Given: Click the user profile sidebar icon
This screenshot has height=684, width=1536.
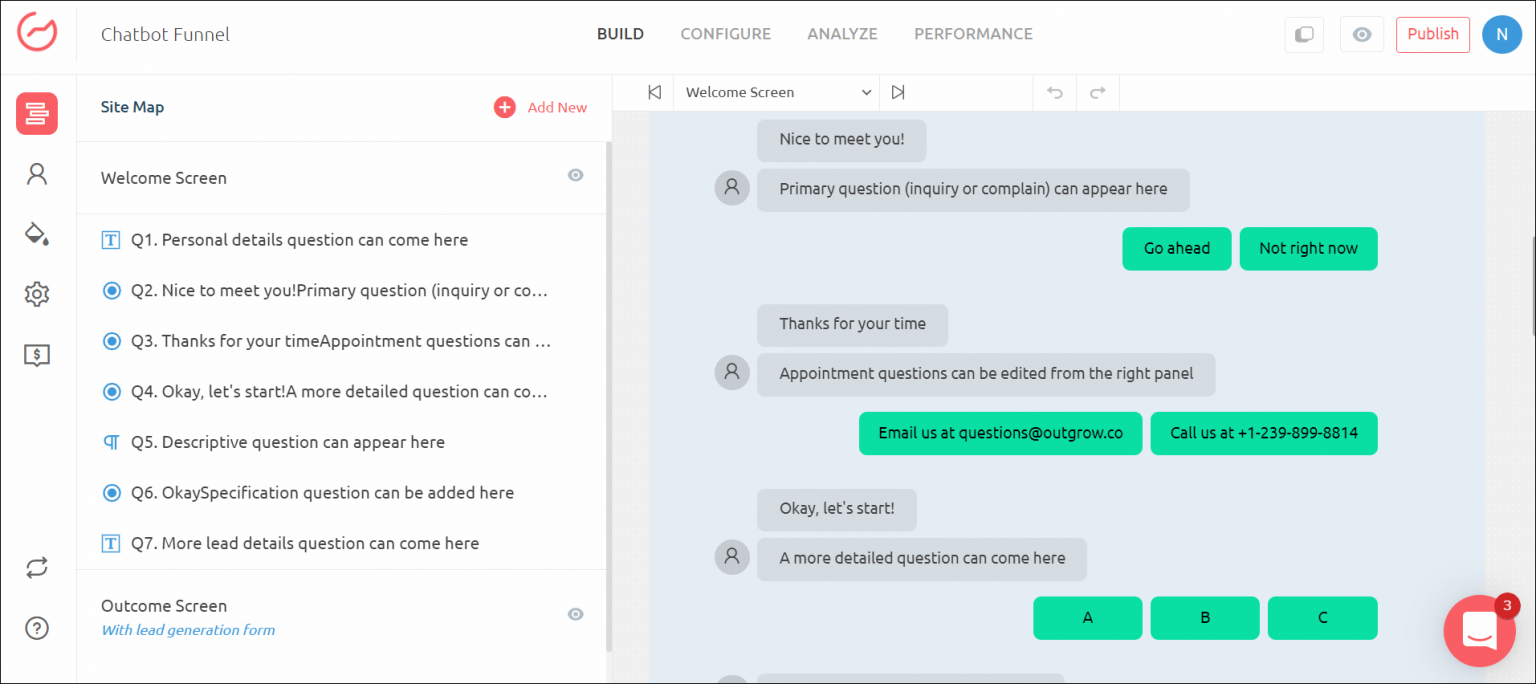Looking at the screenshot, I should click(x=37, y=175).
